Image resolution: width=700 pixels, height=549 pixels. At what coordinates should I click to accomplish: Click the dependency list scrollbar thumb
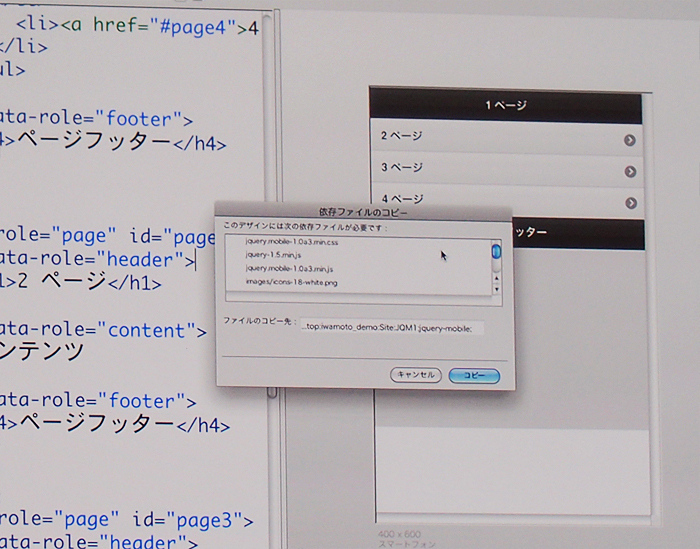coord(496,252)
